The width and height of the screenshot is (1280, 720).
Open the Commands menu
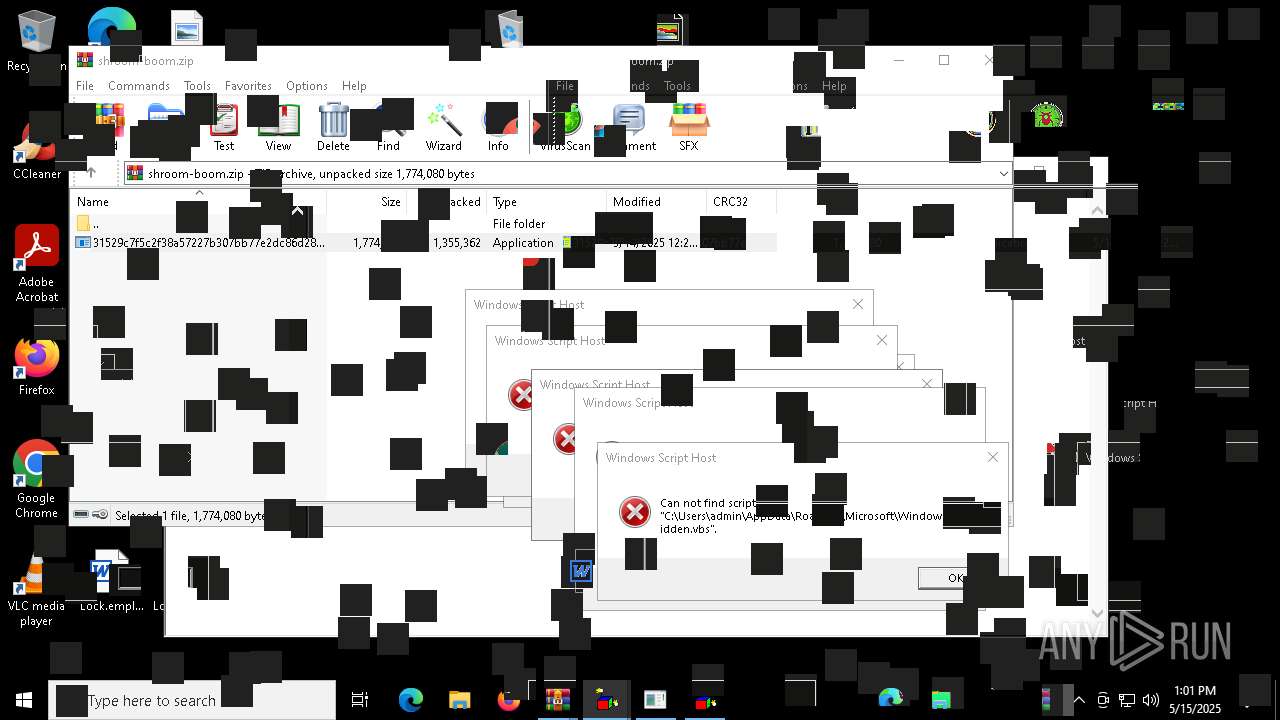[139, 86]
